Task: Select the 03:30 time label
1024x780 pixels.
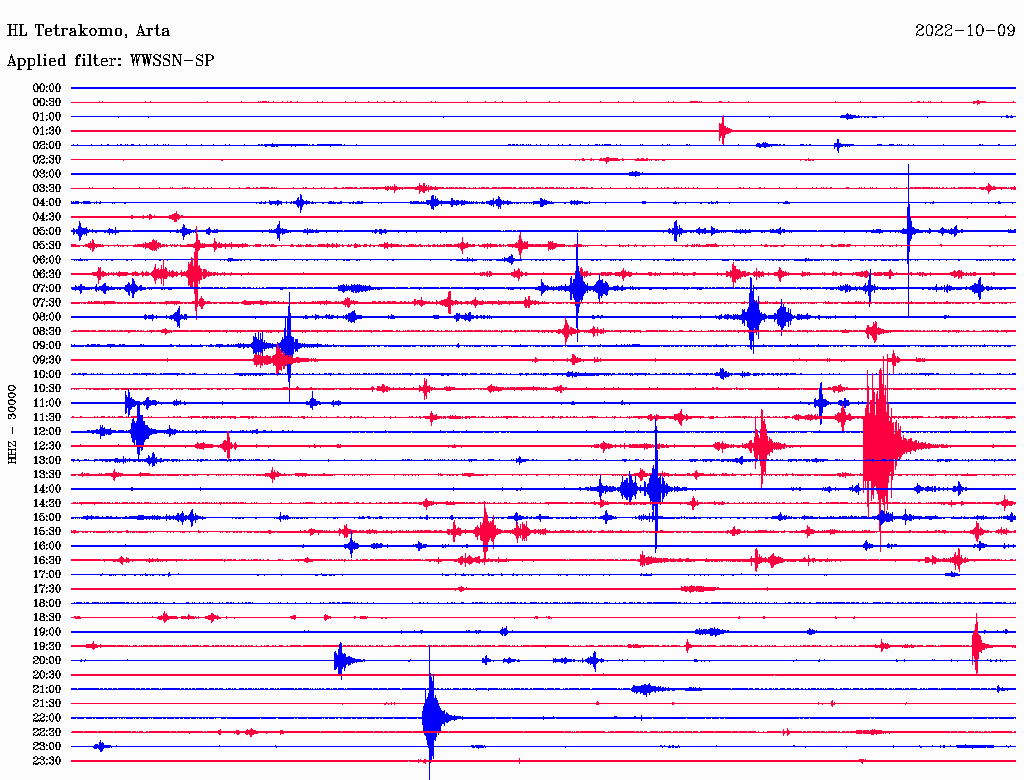Action: (47, 188)
